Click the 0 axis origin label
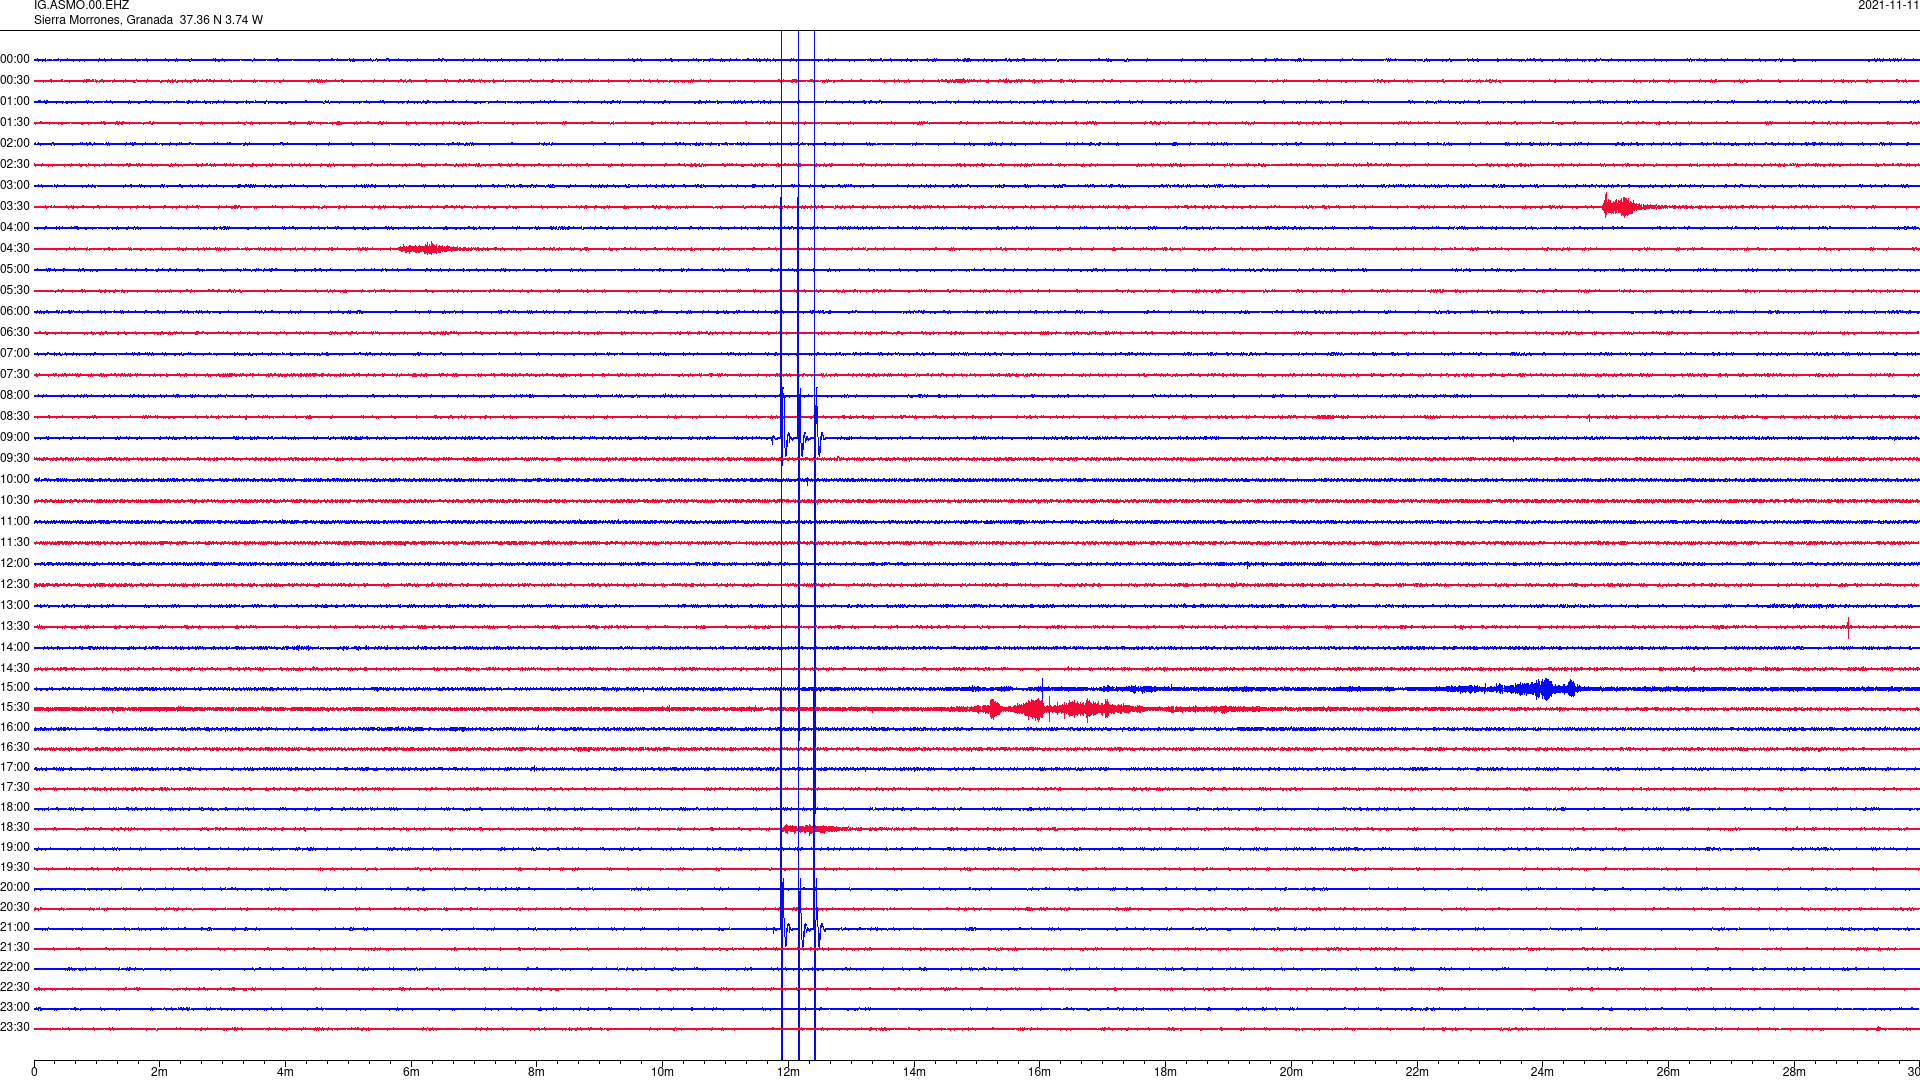 pyautogui.click(x=34, y=1072)
